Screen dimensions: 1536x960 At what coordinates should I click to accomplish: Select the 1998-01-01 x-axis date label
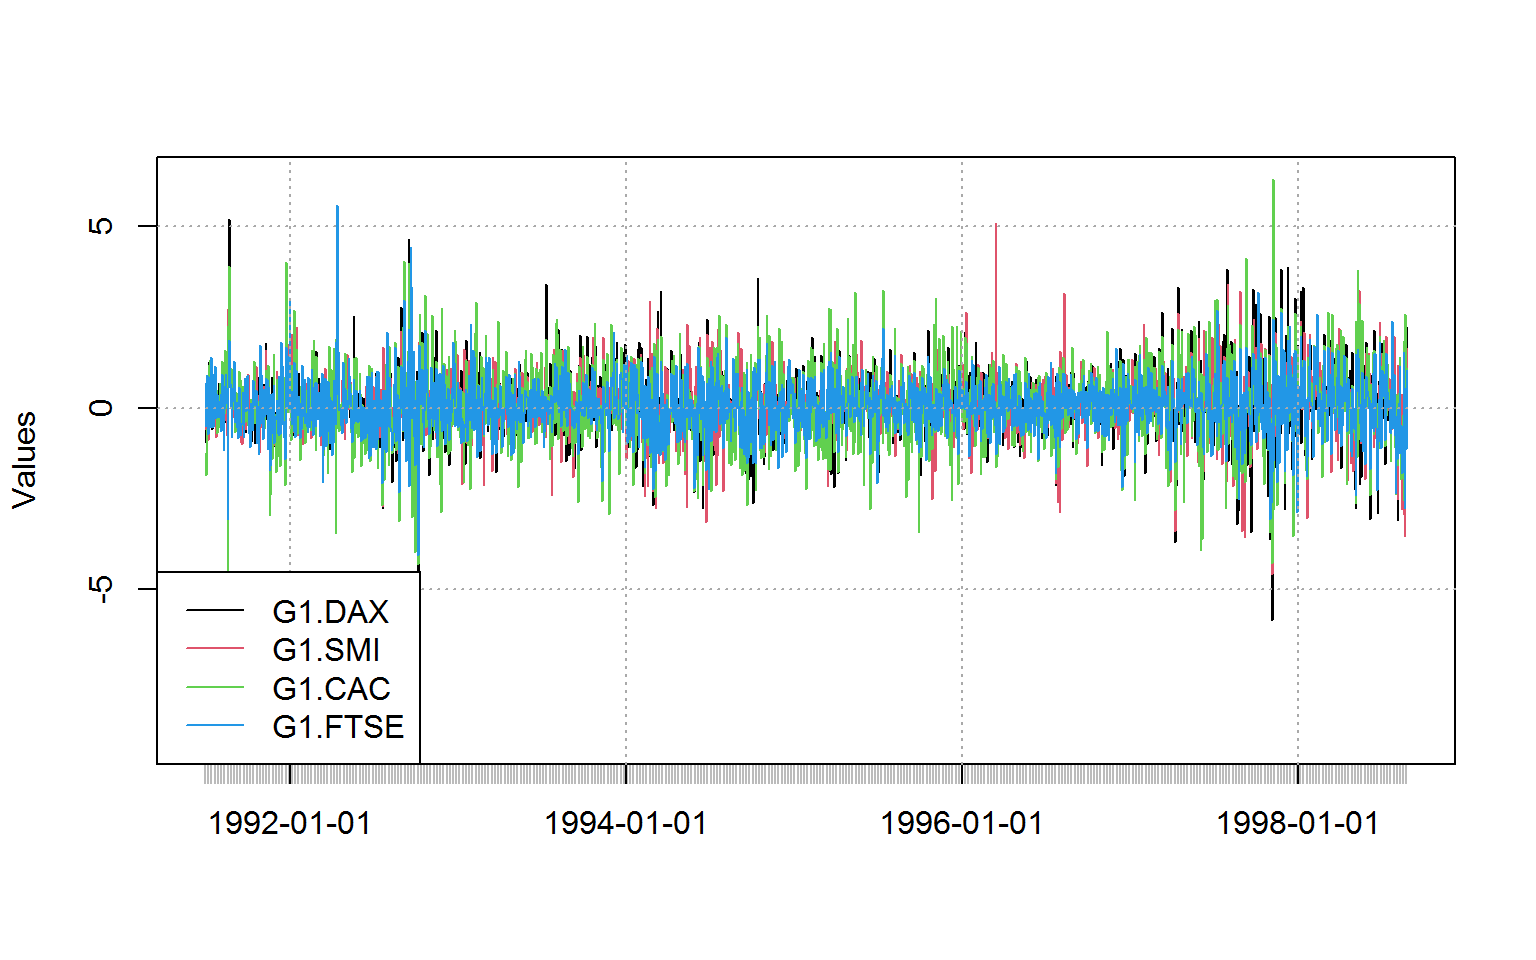[x=1298, y=823]
